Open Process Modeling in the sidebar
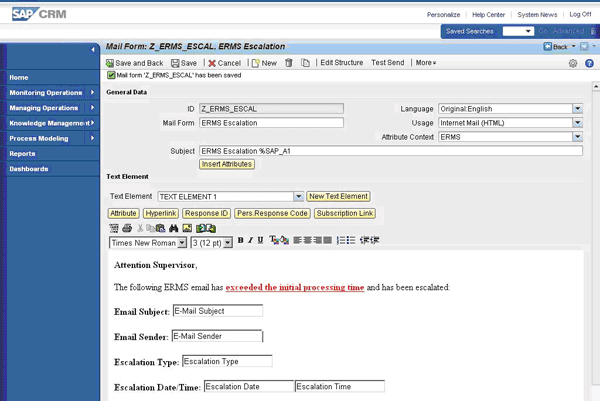Screen dimensions: 600x401 [x=50, y=138]
